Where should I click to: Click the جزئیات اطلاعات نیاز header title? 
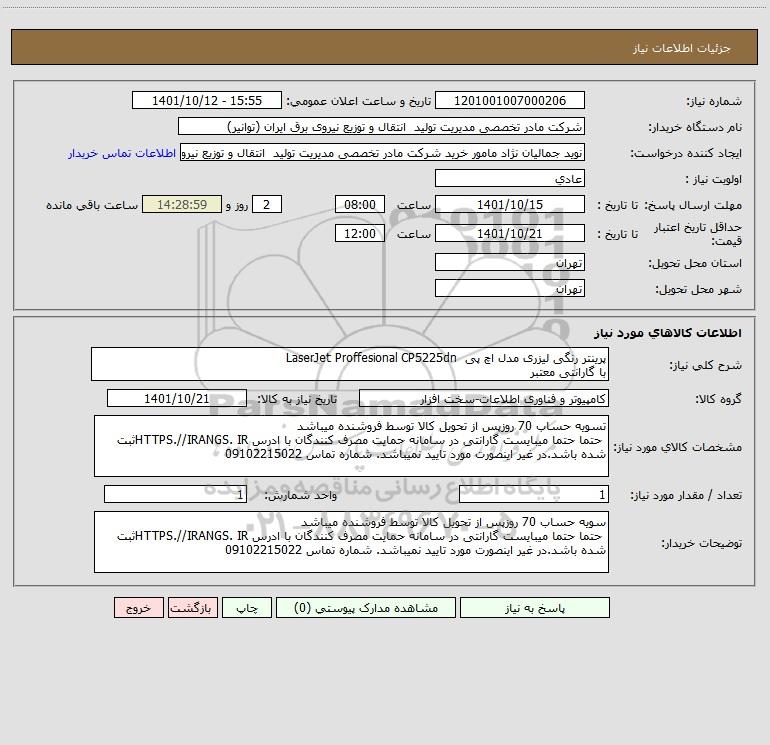tap(681, 48)
